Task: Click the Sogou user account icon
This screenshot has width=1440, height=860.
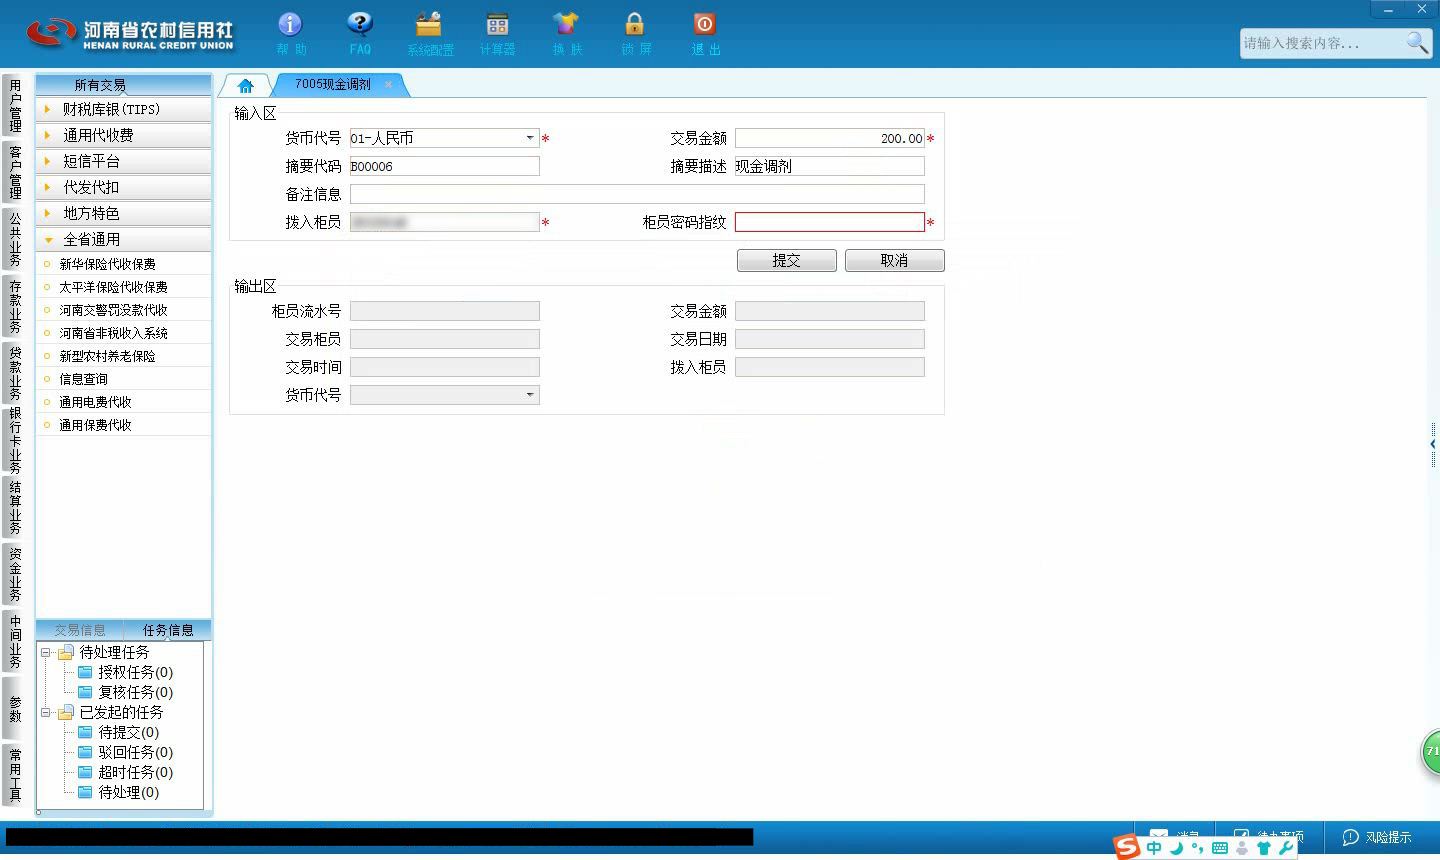Action: click(x=1242, y=848)
